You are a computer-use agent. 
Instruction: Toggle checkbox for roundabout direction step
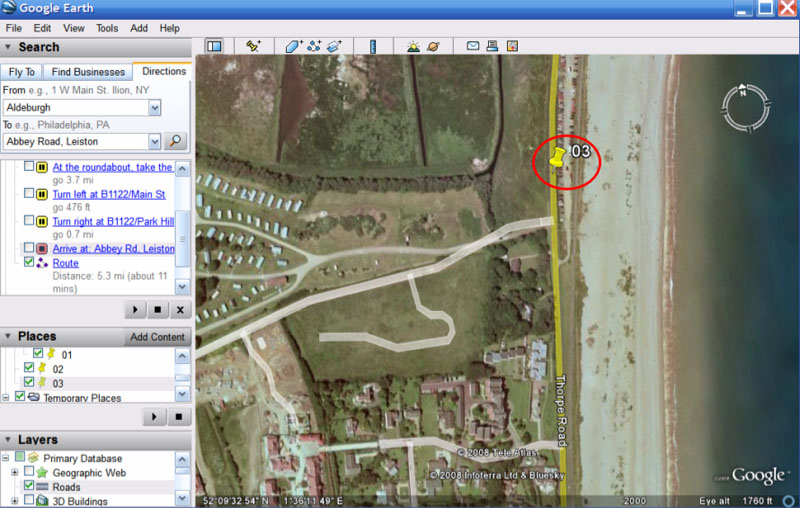pyautogui.click(x=29, y=166)
